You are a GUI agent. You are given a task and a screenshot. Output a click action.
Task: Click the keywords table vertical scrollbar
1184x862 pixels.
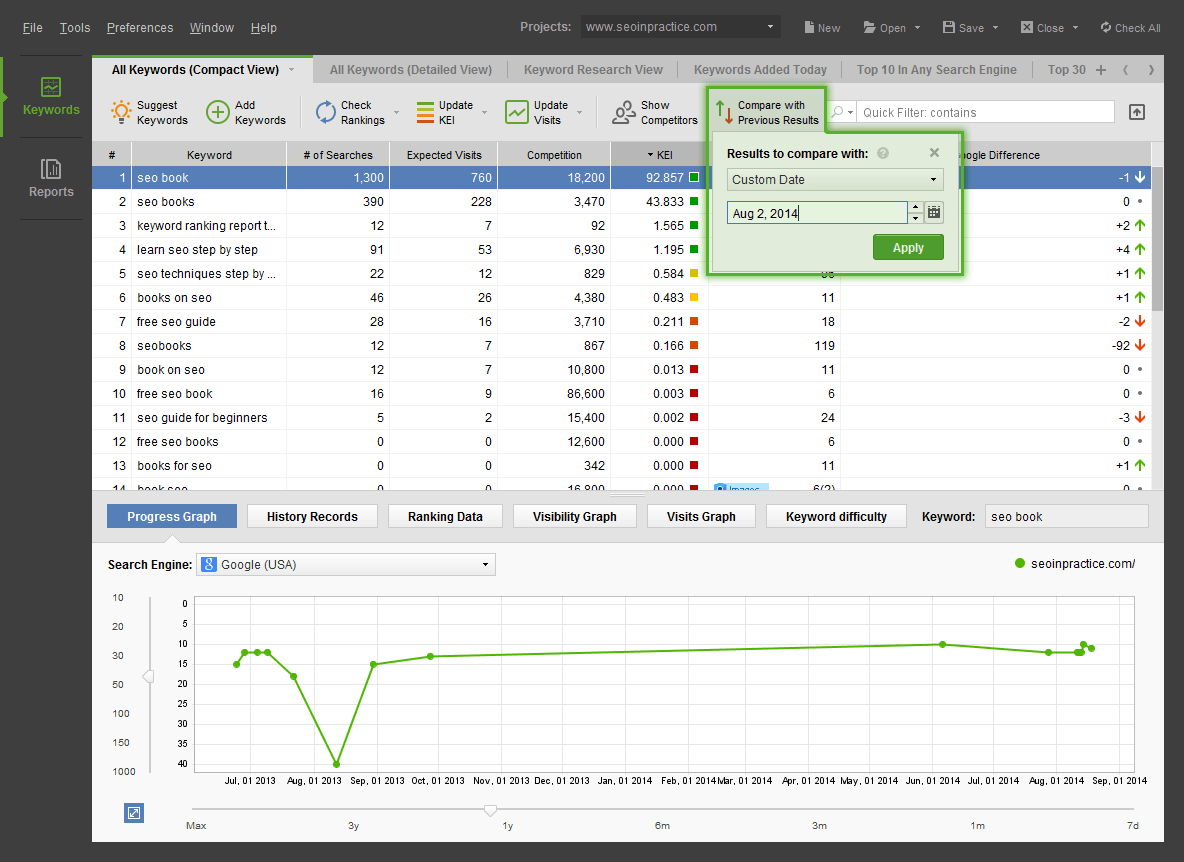[x=1157, y=238]
